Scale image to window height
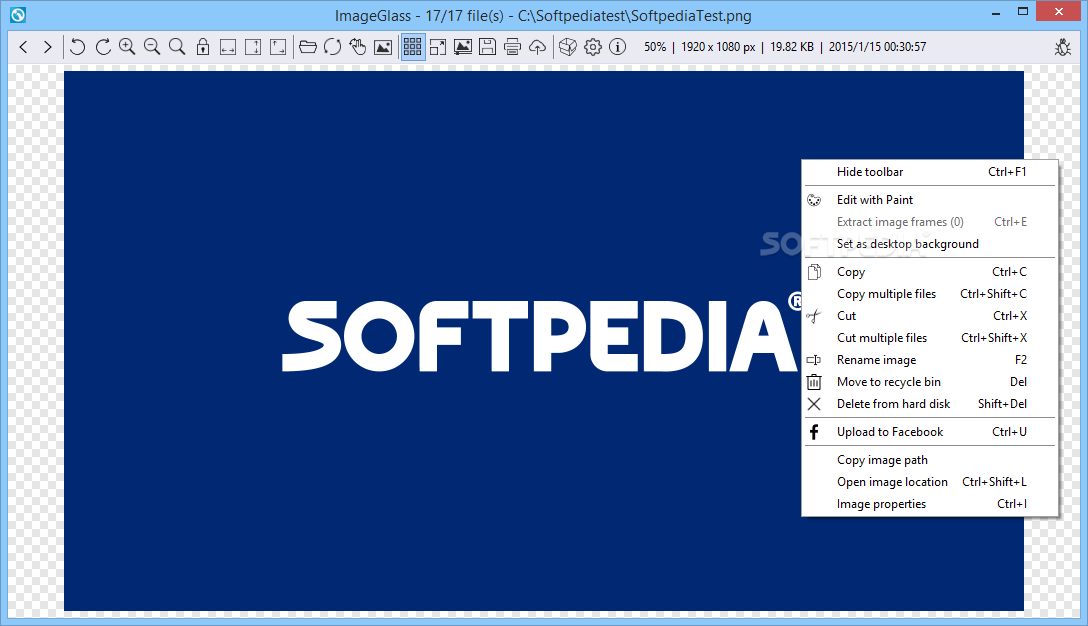 [x=253, y=47]
